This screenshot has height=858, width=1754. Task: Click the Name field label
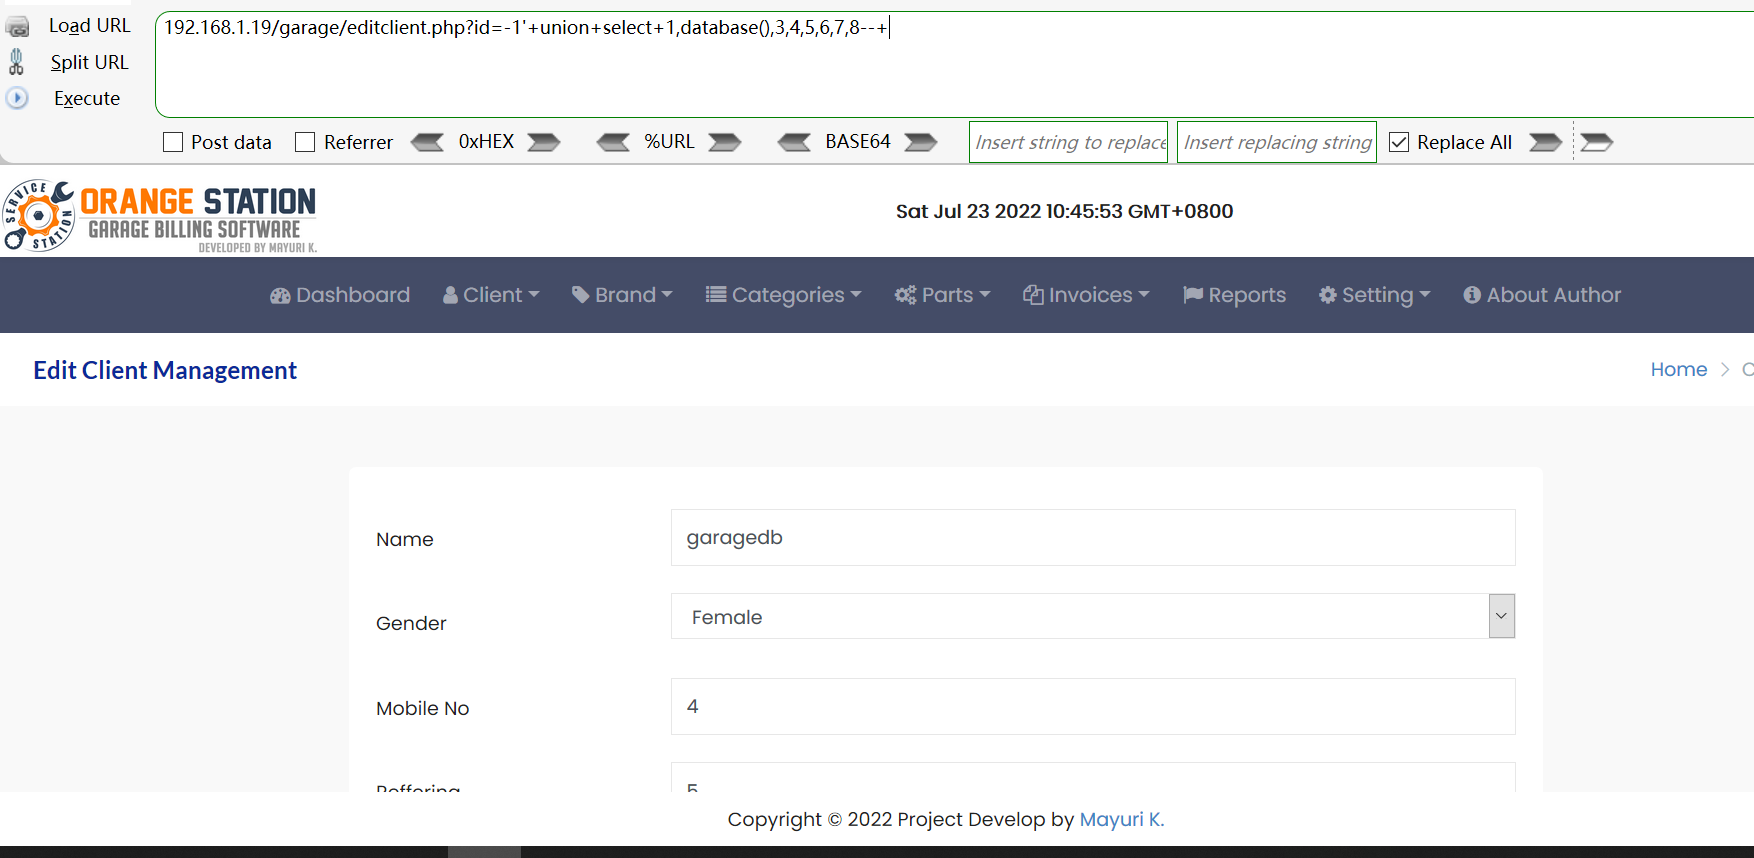405,539
